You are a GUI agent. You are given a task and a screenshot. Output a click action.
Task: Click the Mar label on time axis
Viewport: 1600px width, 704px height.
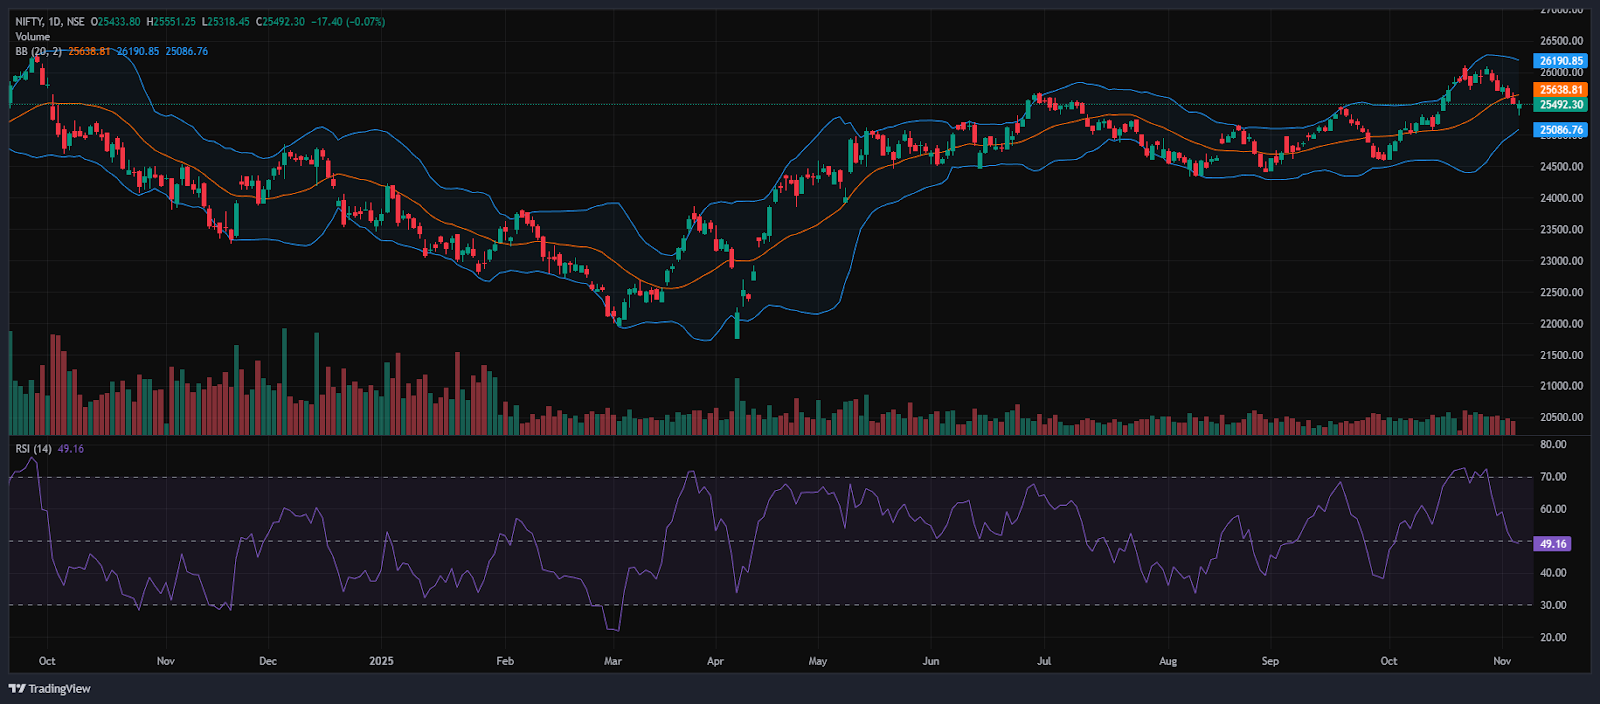pos(613,661)
